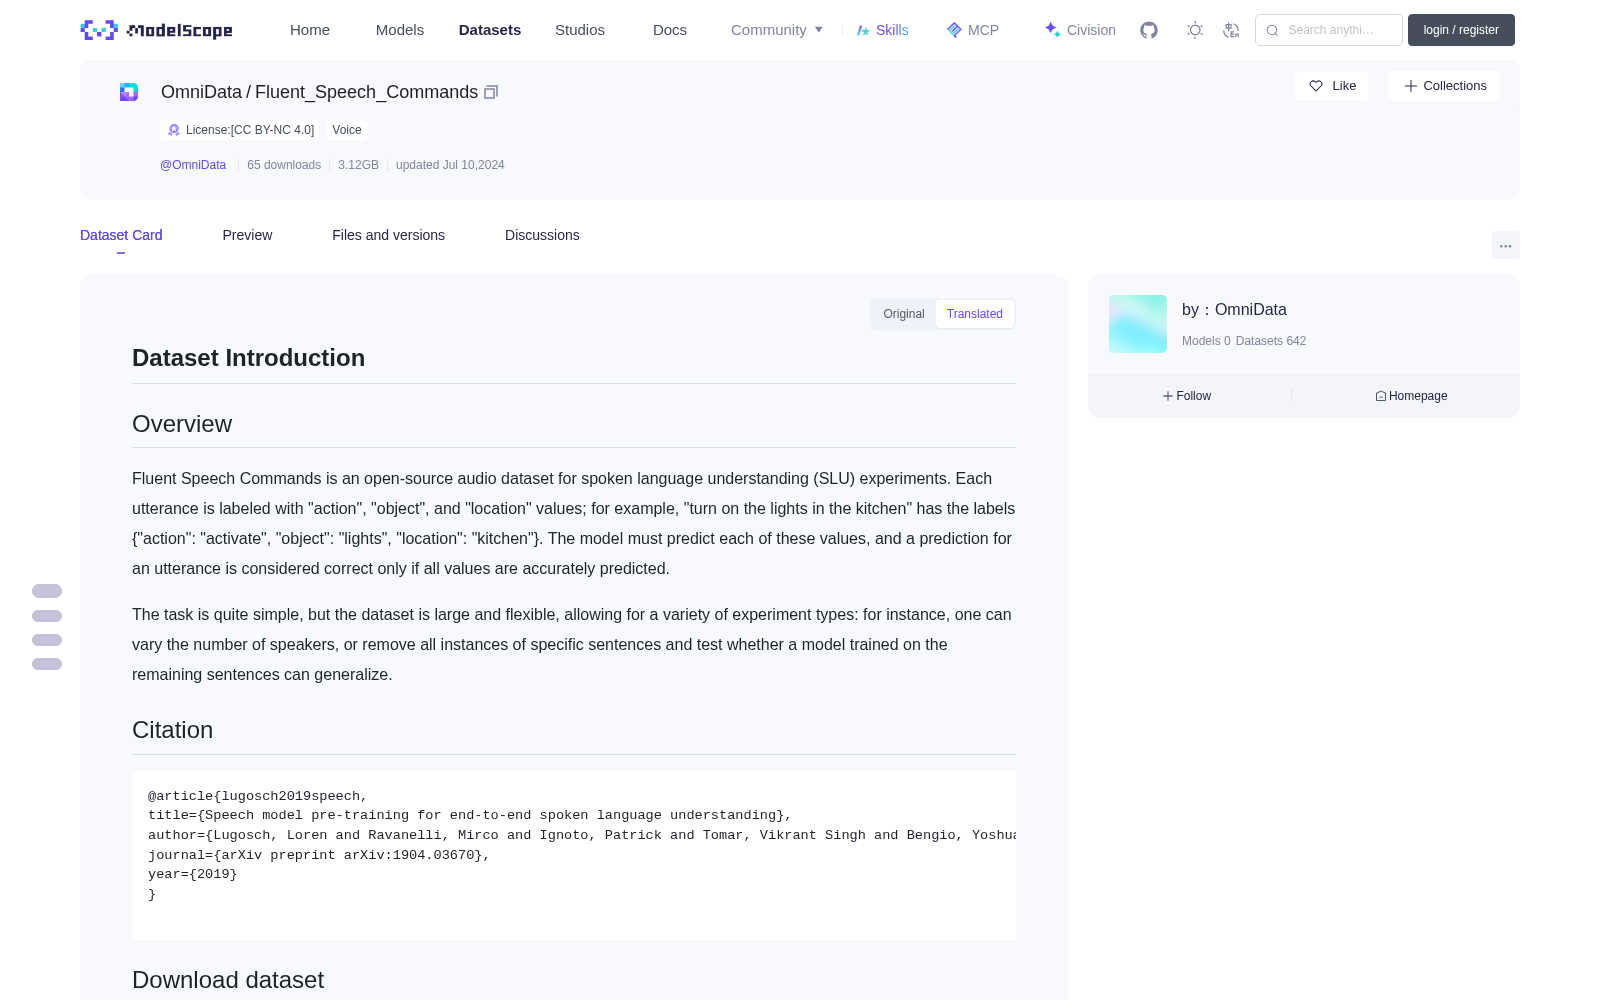
Task: Click the "3.12GB" size text
Action: 358,165
